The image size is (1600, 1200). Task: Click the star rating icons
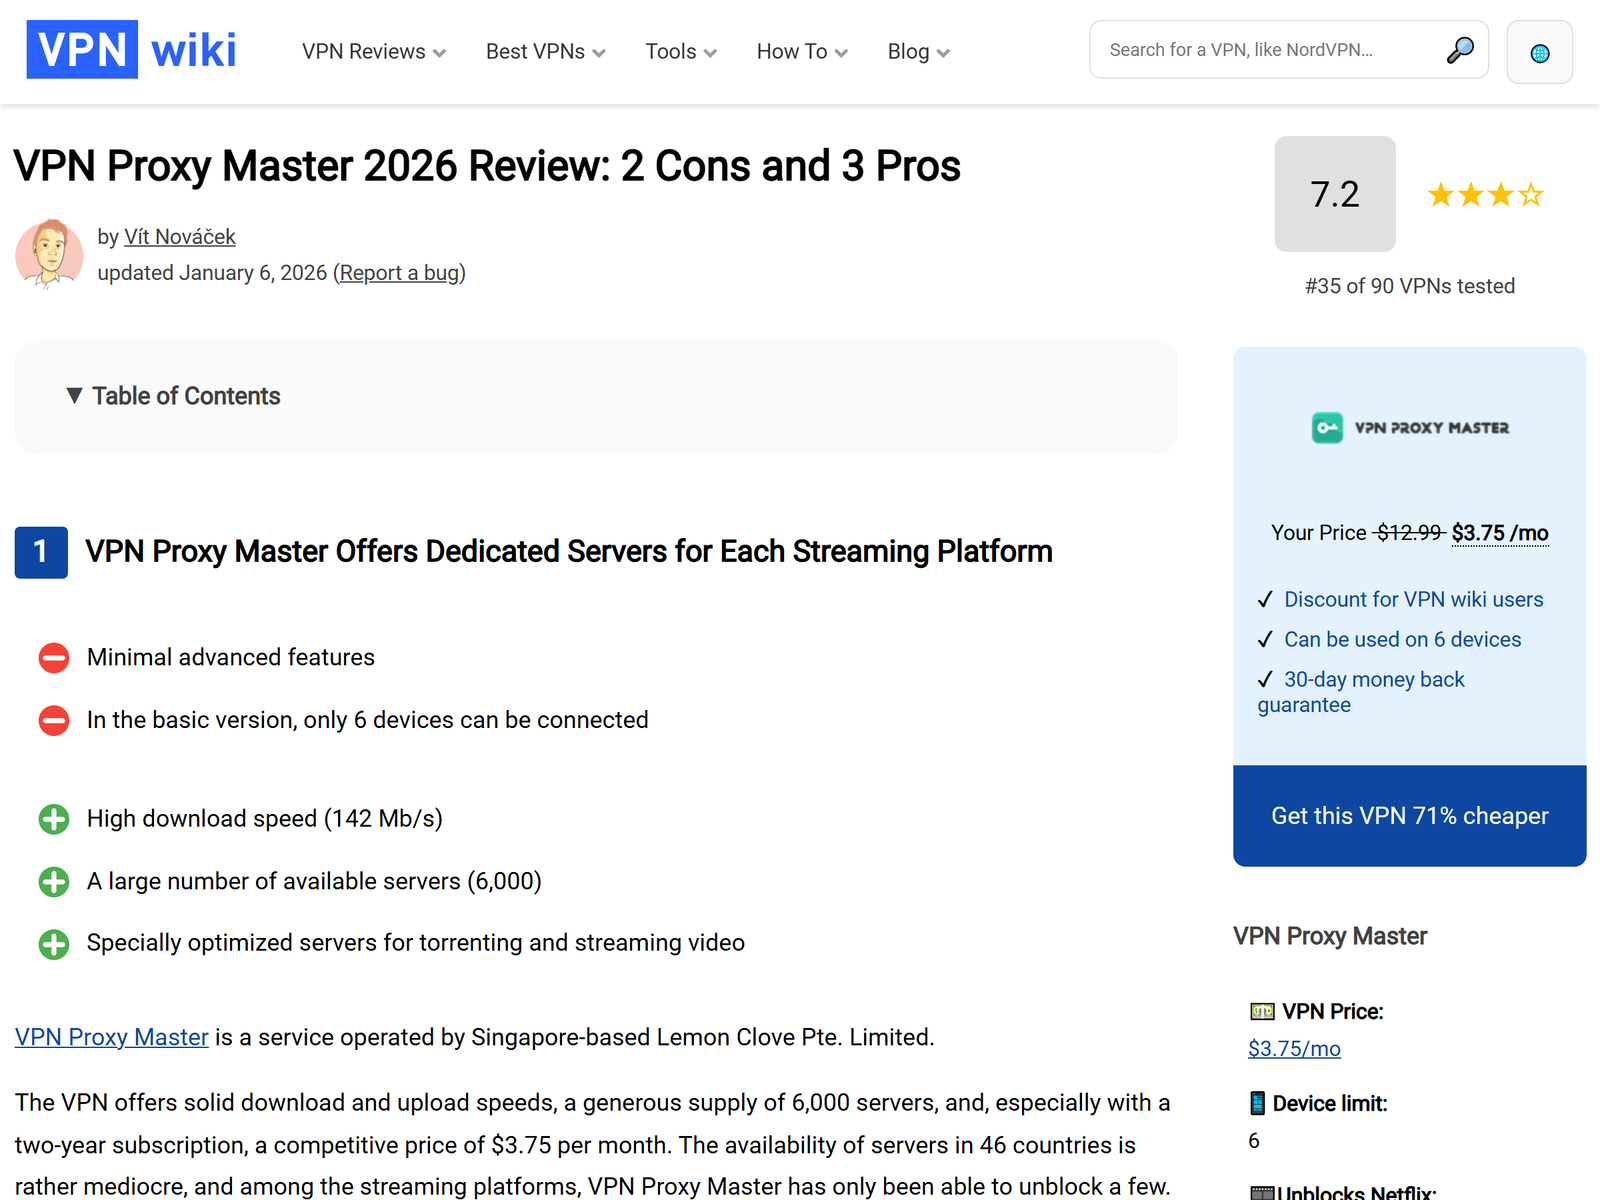coord(1486,194)
